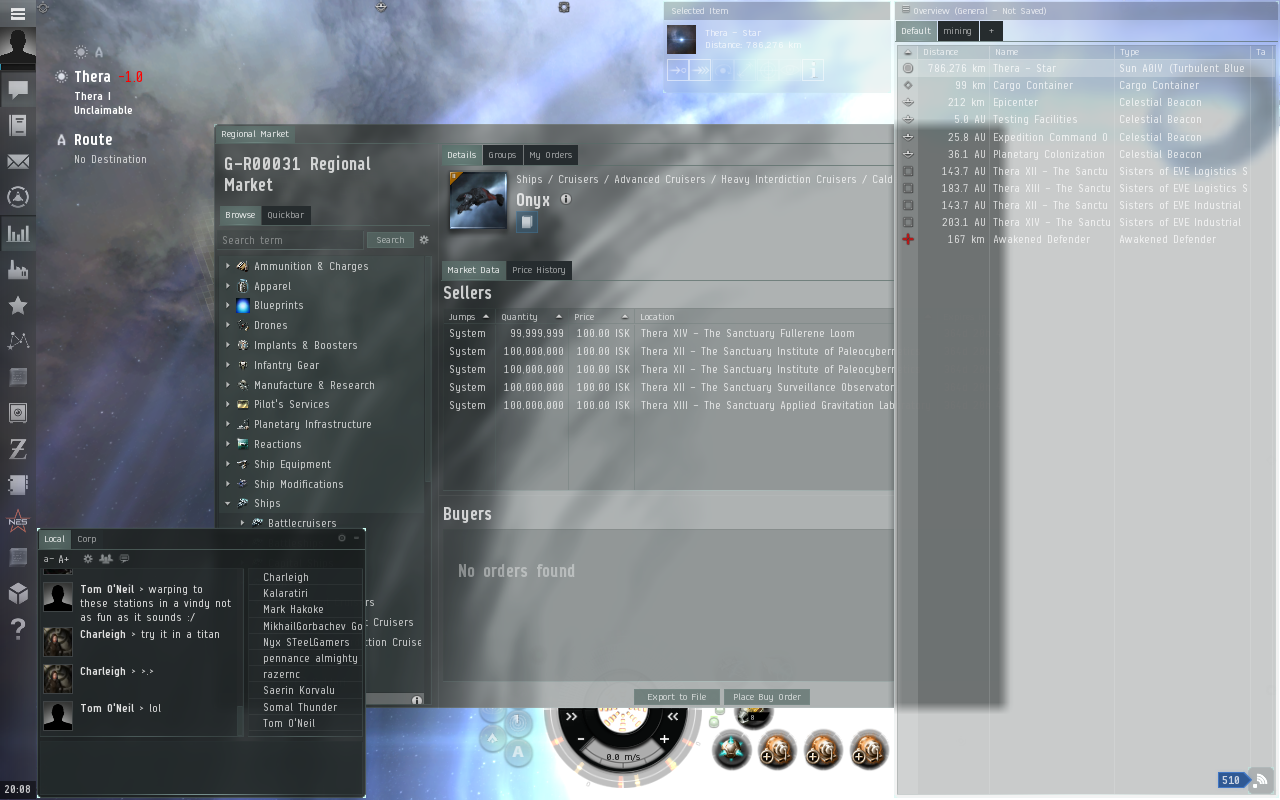Viewport: 1280px width, 800px height.
Task: Click Export to File button
Action: [x=677, y=697]
